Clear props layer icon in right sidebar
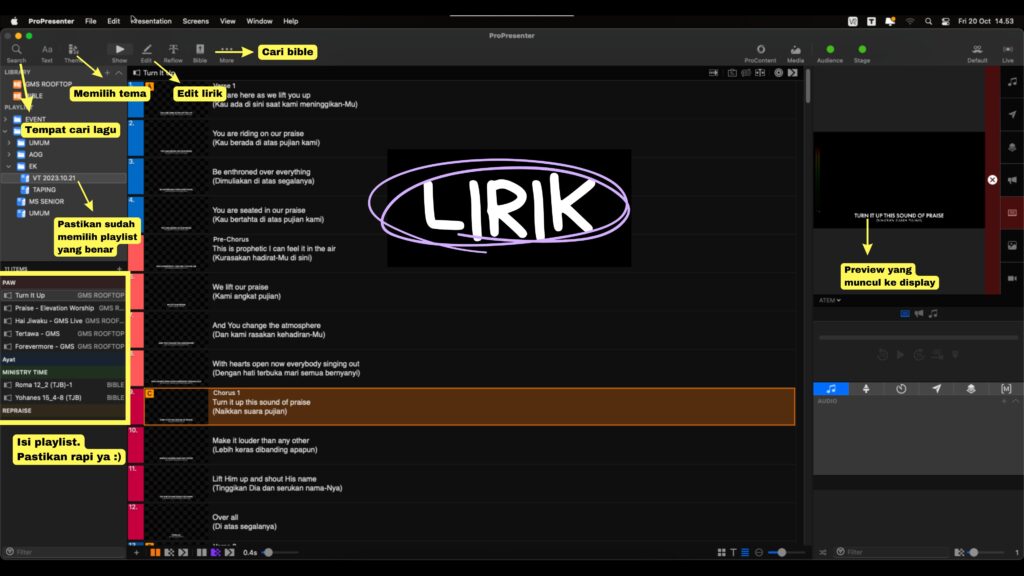This screenshot has height=576, width=1024. click(x=1012, y=148)
